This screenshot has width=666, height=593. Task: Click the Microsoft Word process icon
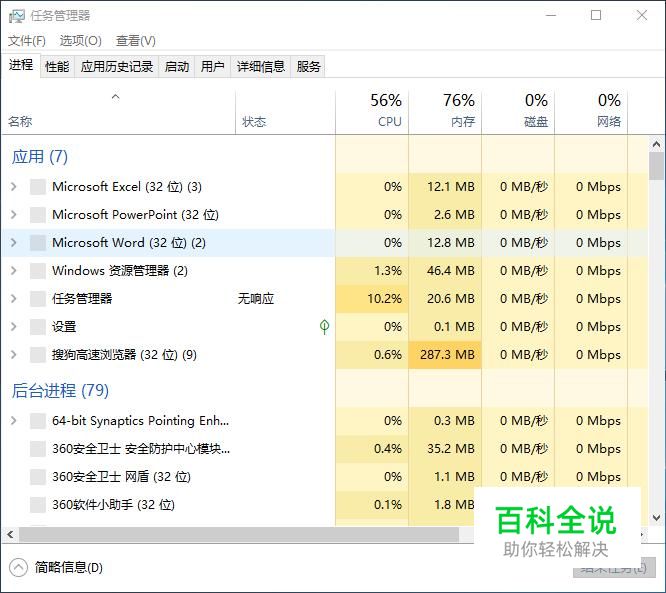click(38, 243)
